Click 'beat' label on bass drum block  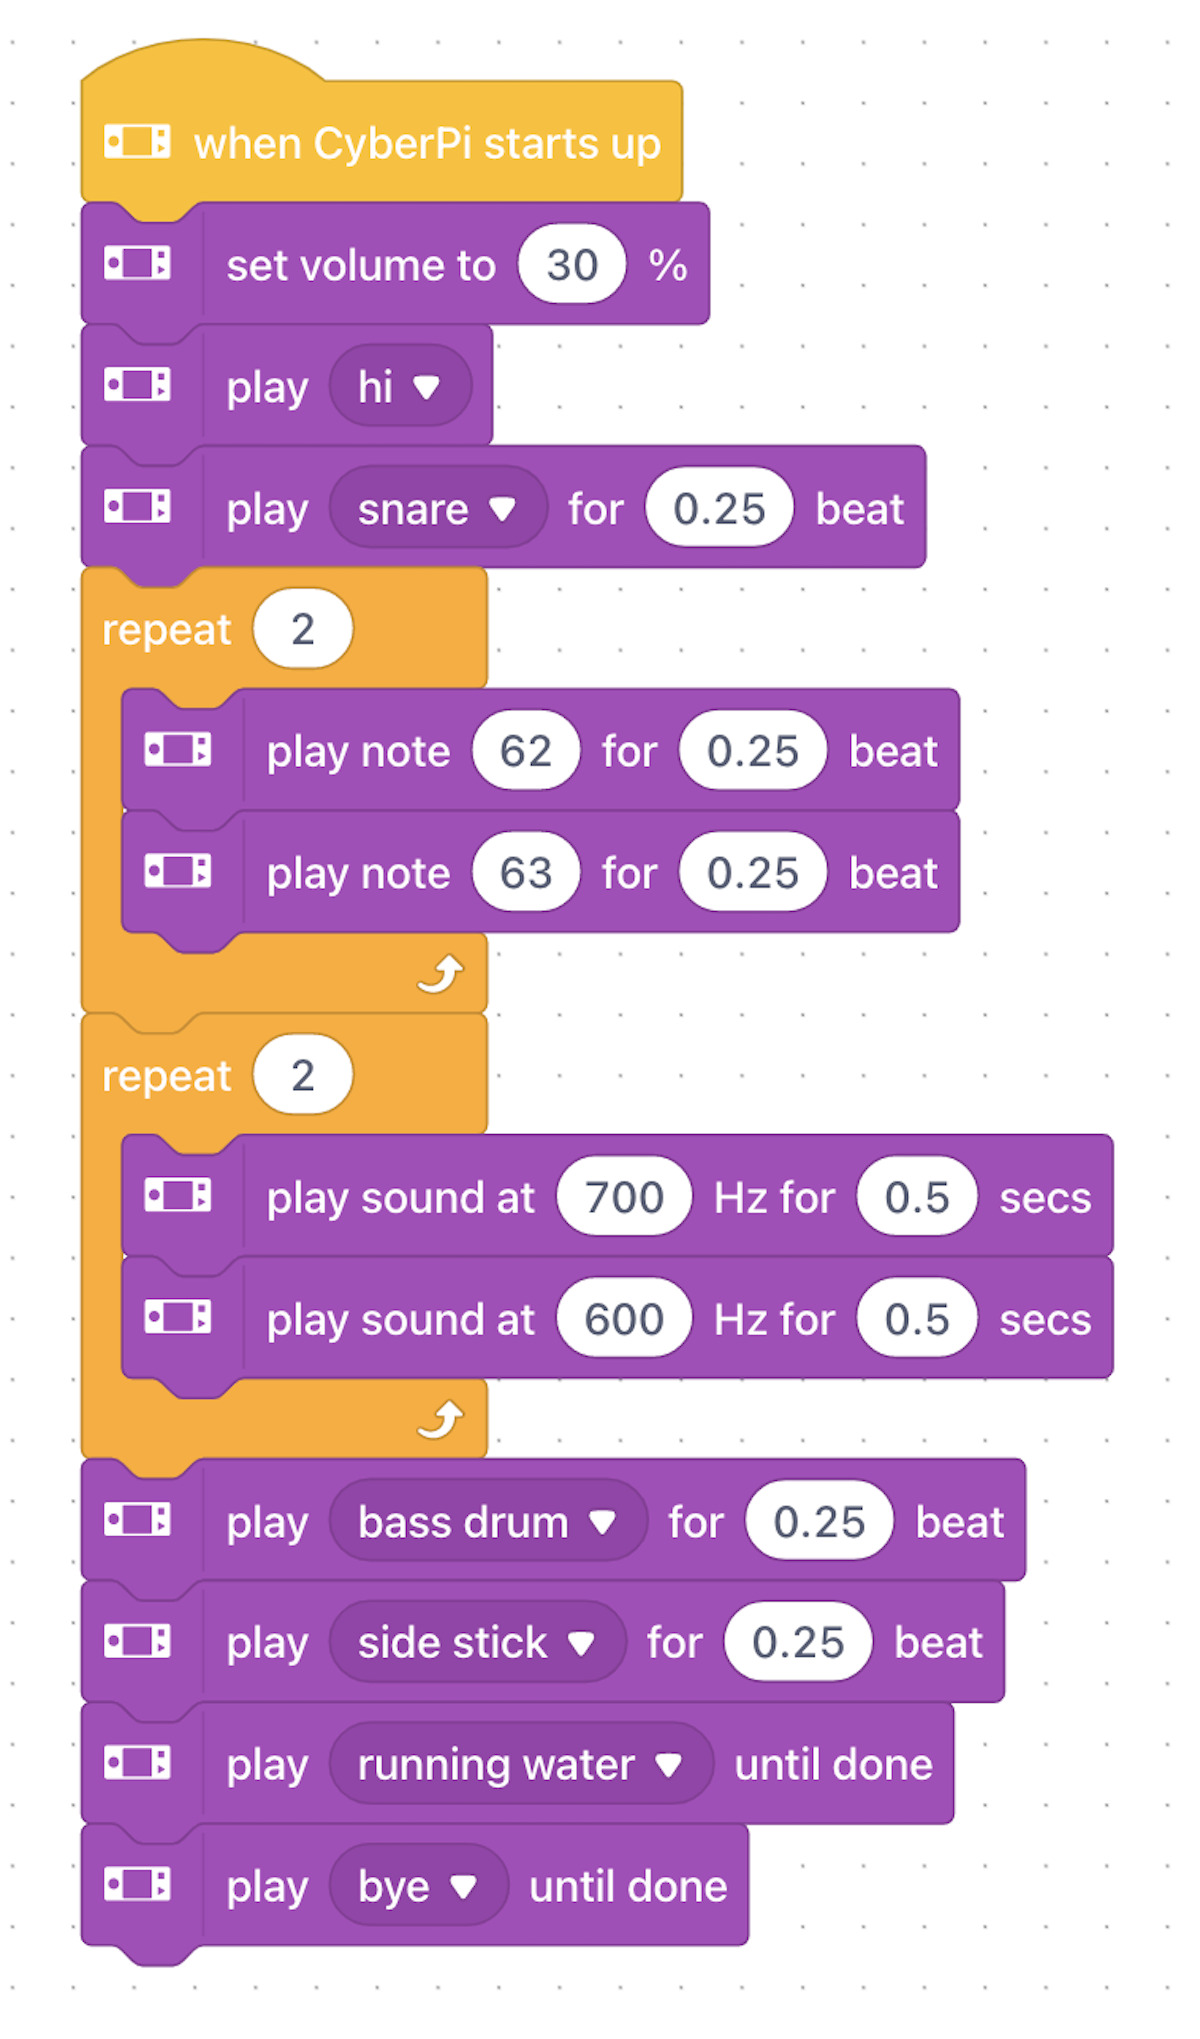point(960,1522)
